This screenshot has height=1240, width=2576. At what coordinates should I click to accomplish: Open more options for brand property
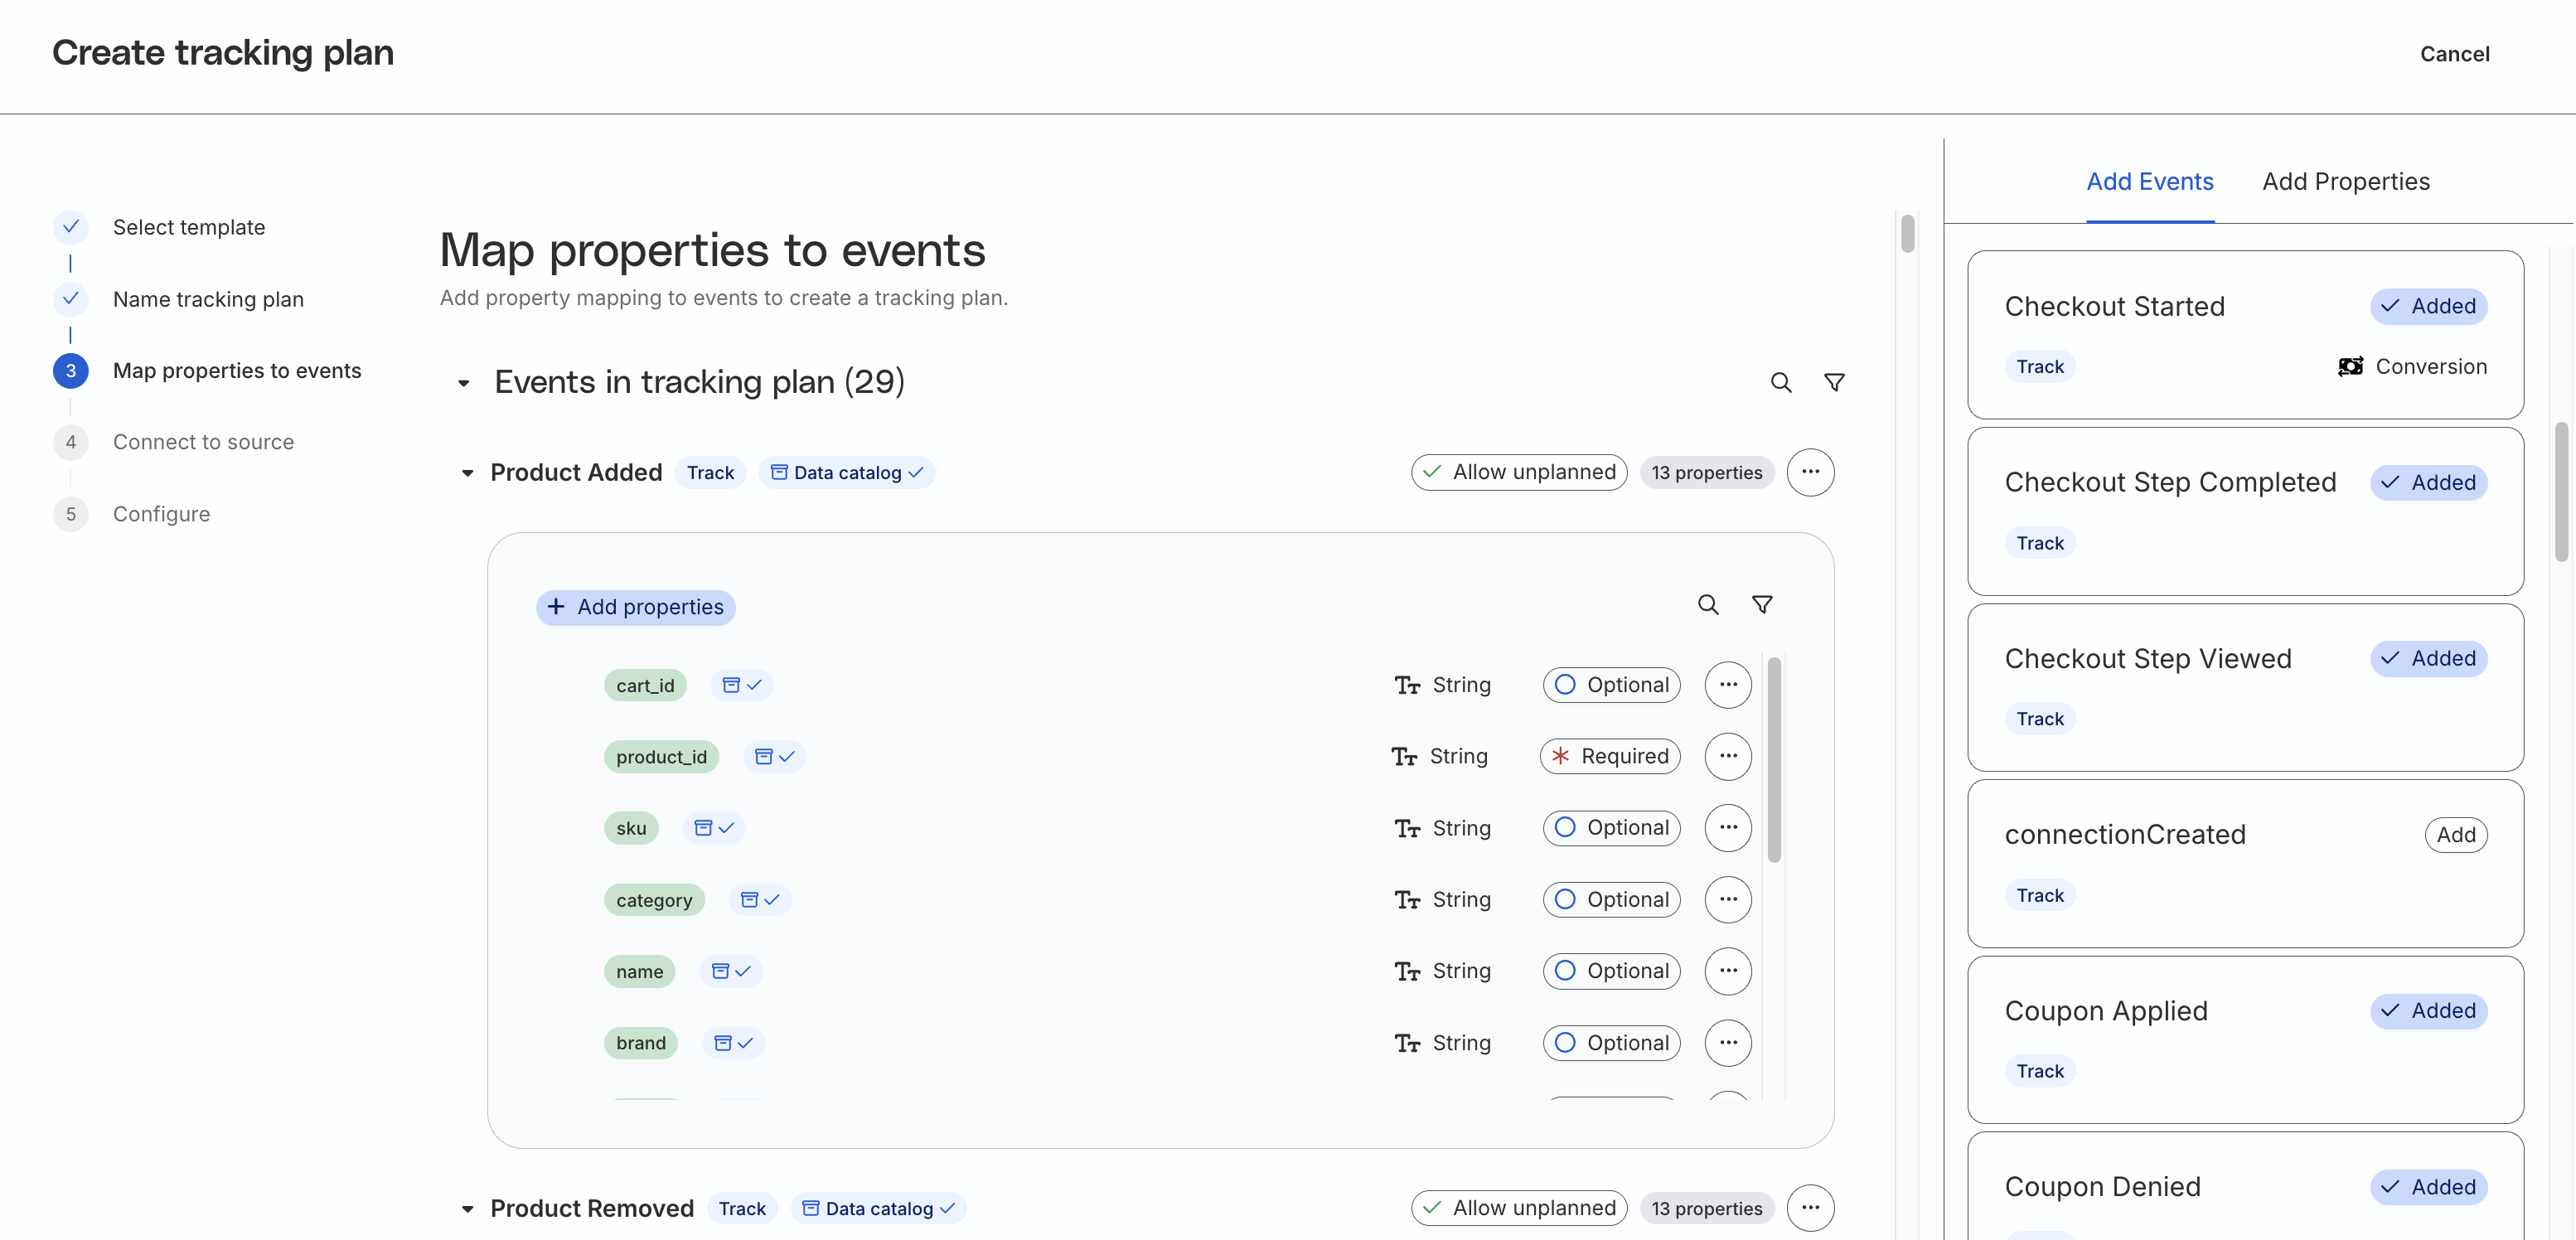pyautogui.click(x=1728, y=1043)
